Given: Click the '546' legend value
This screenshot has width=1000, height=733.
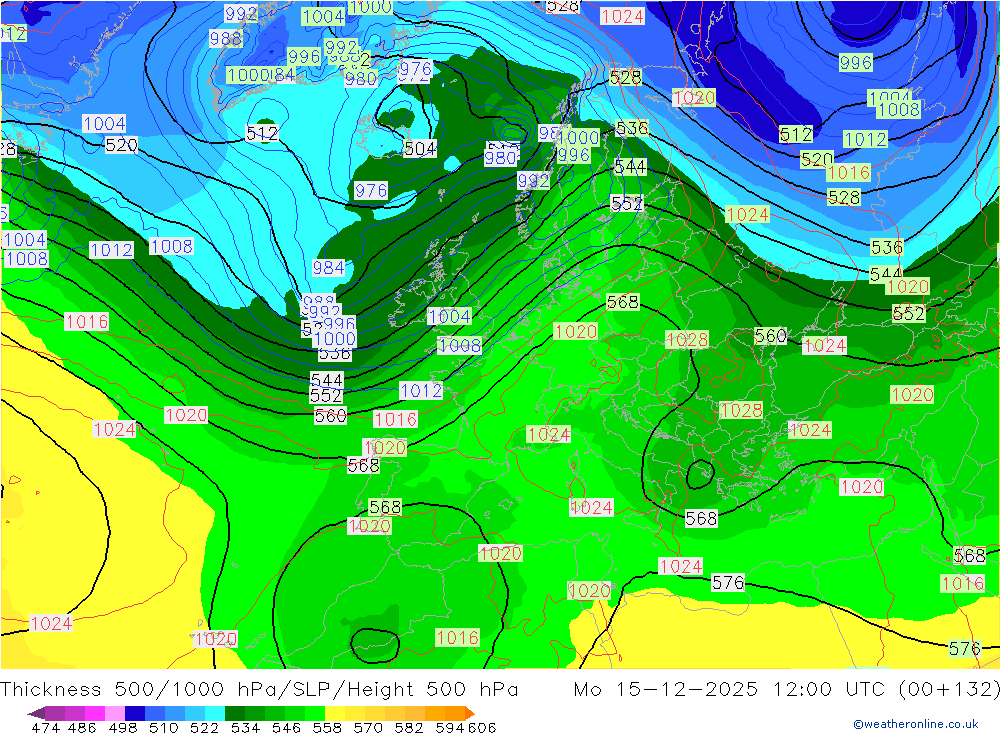Looking at the screenshot, I should coord(286,727).
